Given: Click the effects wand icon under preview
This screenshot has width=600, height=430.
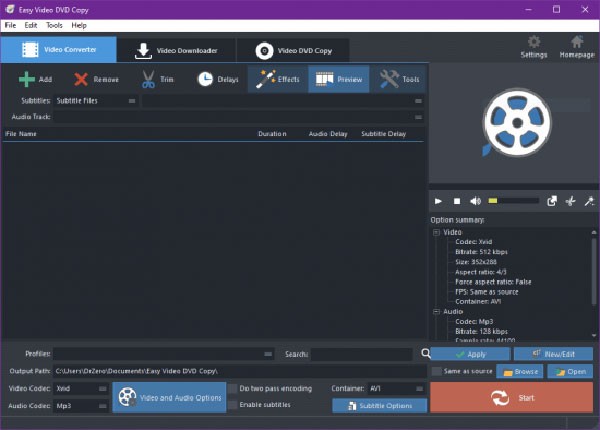Looking at the screenshot, I should 589,201.
